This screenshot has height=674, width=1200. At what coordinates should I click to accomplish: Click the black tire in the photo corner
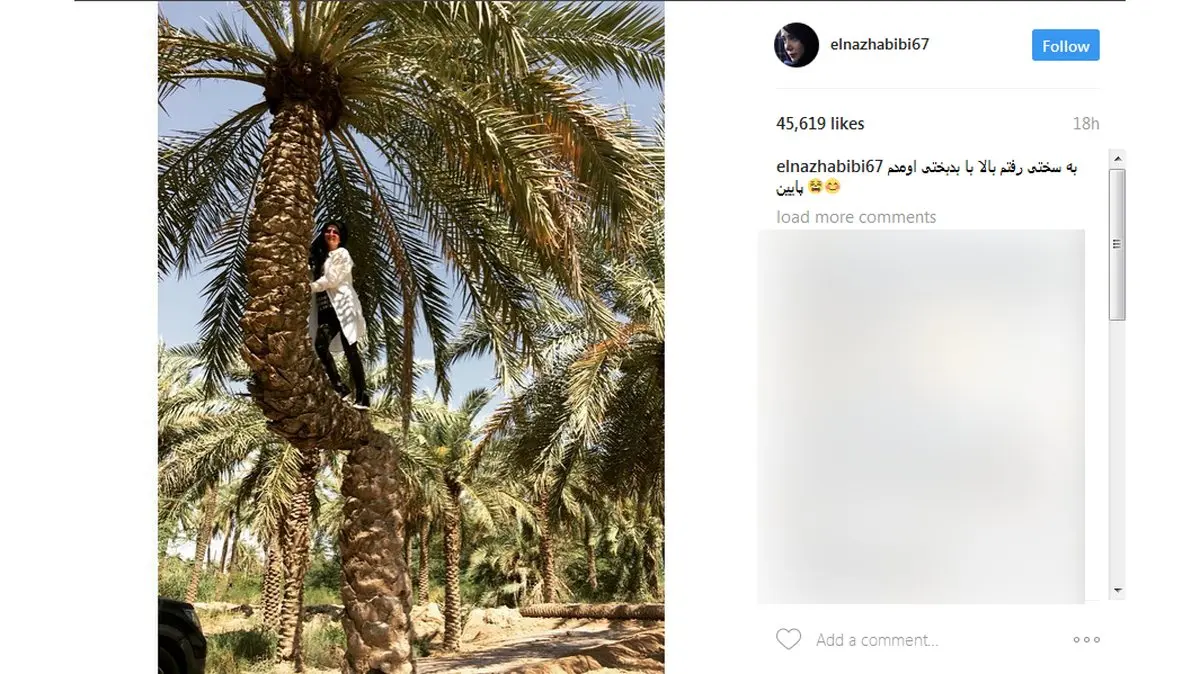click(179, 638)
